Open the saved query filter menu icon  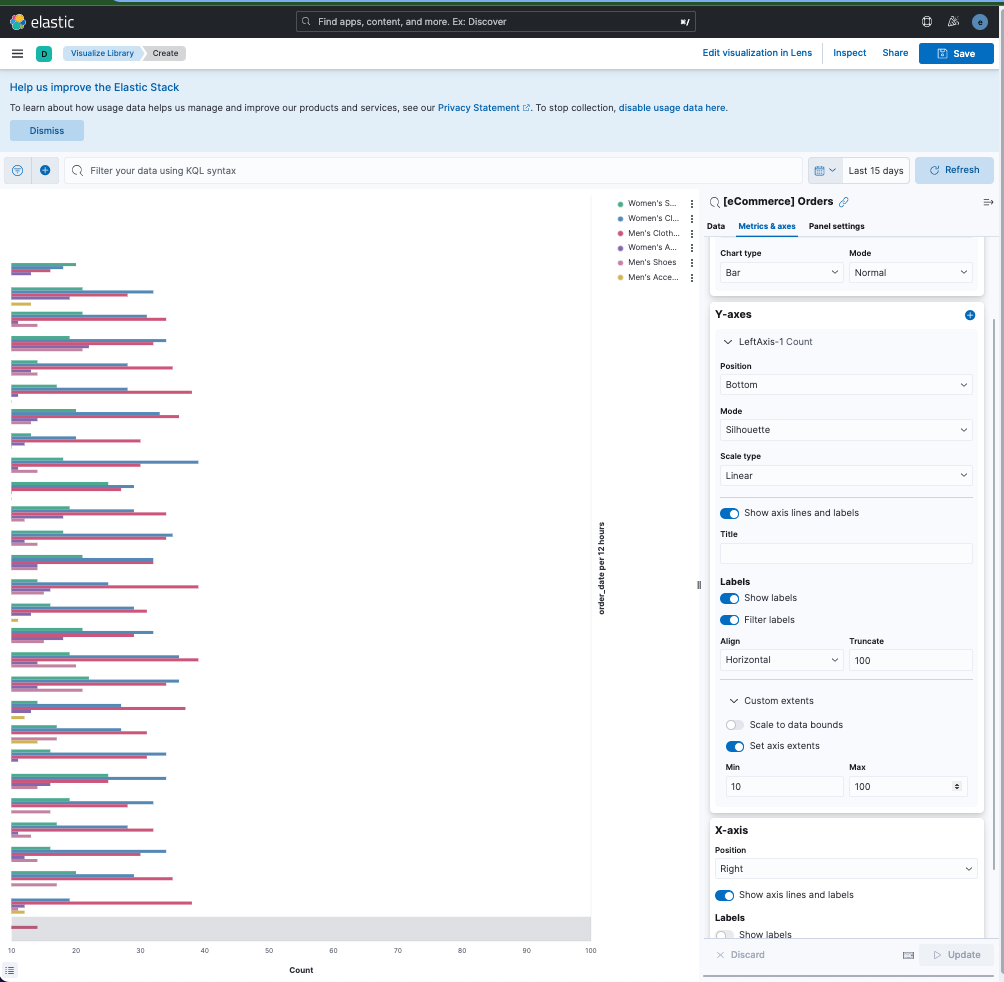click(x=18, y=170)
